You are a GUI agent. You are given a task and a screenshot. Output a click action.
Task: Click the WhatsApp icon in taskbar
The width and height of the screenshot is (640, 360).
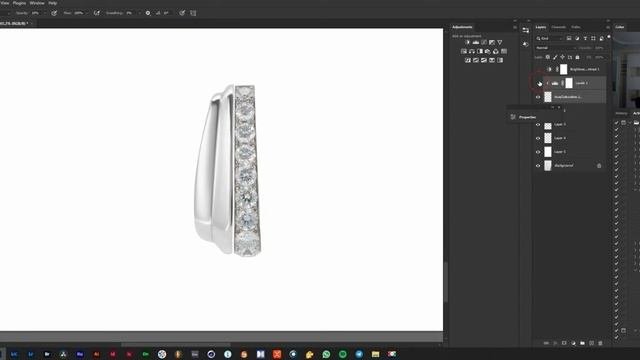coord(326,354)
